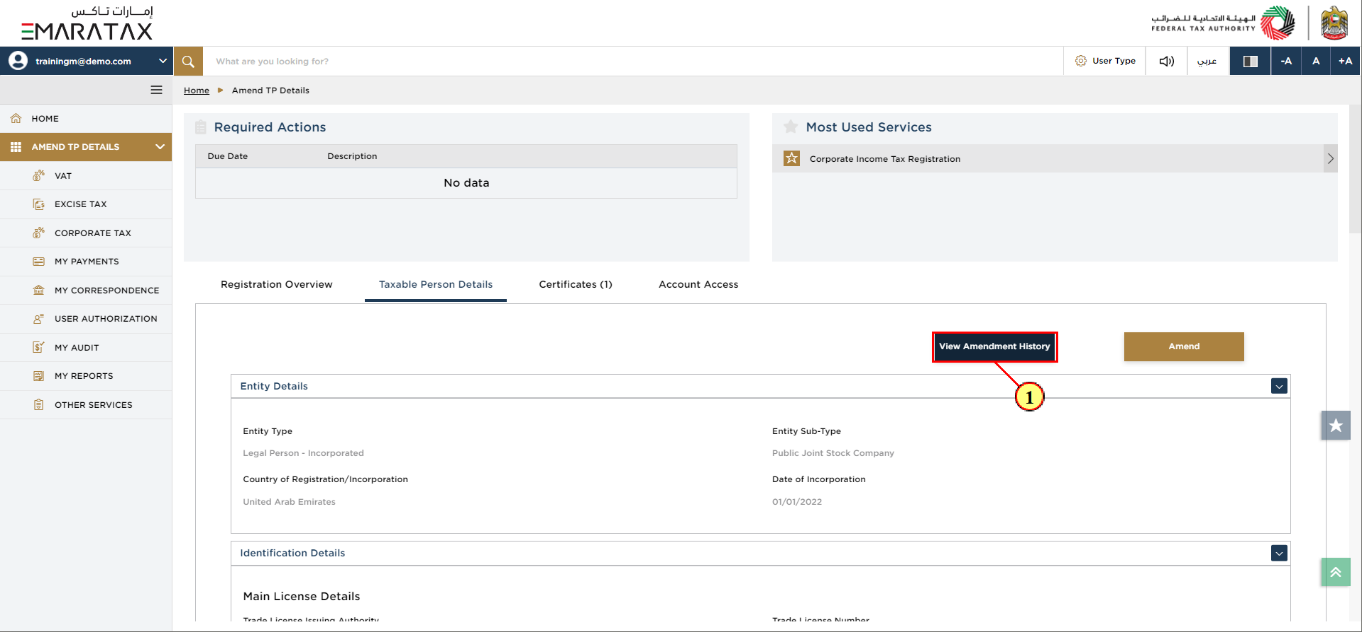Click the My Reports icon
This screenshot has height=632, width=1362.
coord(39,376)
